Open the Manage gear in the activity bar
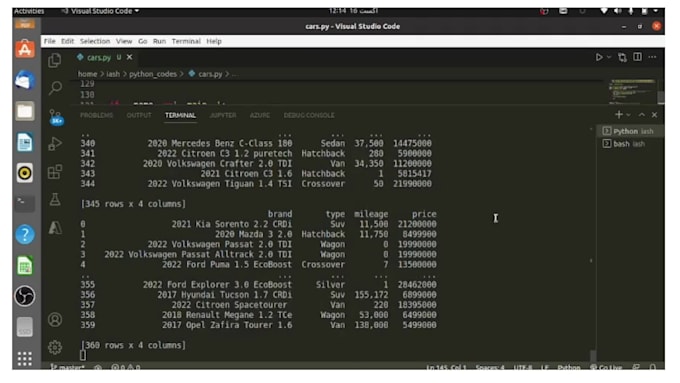Viewport: 680px width, 383px height. pos(55,347)
